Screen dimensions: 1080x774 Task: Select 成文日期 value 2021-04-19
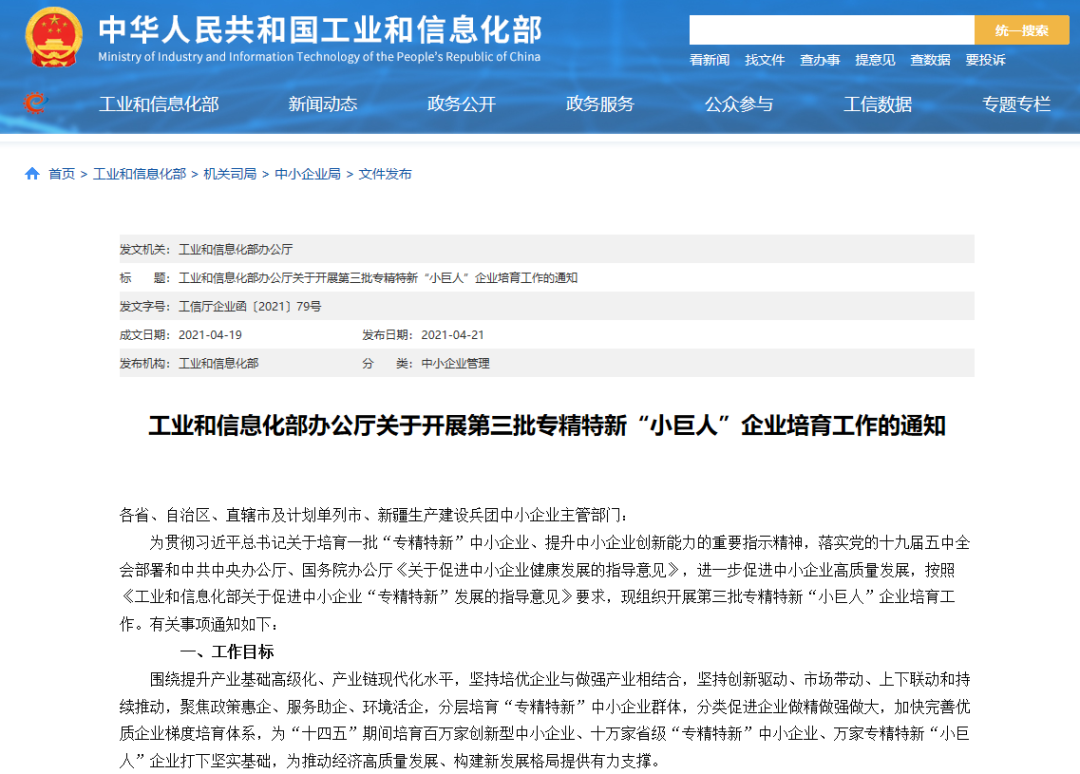click(210, 335)
